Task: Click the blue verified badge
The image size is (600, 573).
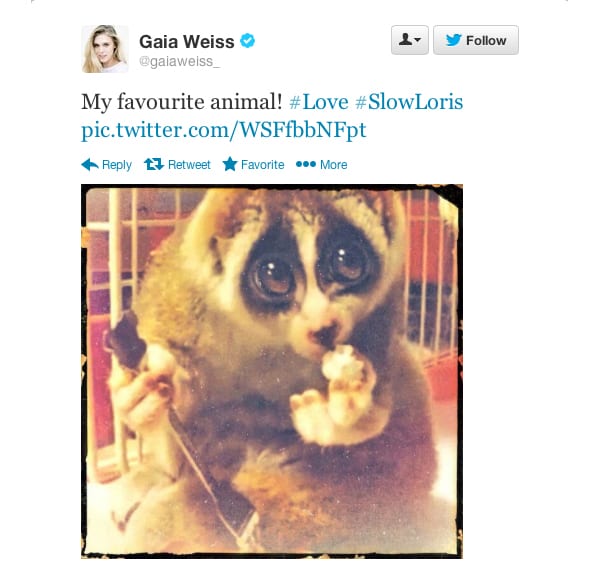Action: (248, 41)
